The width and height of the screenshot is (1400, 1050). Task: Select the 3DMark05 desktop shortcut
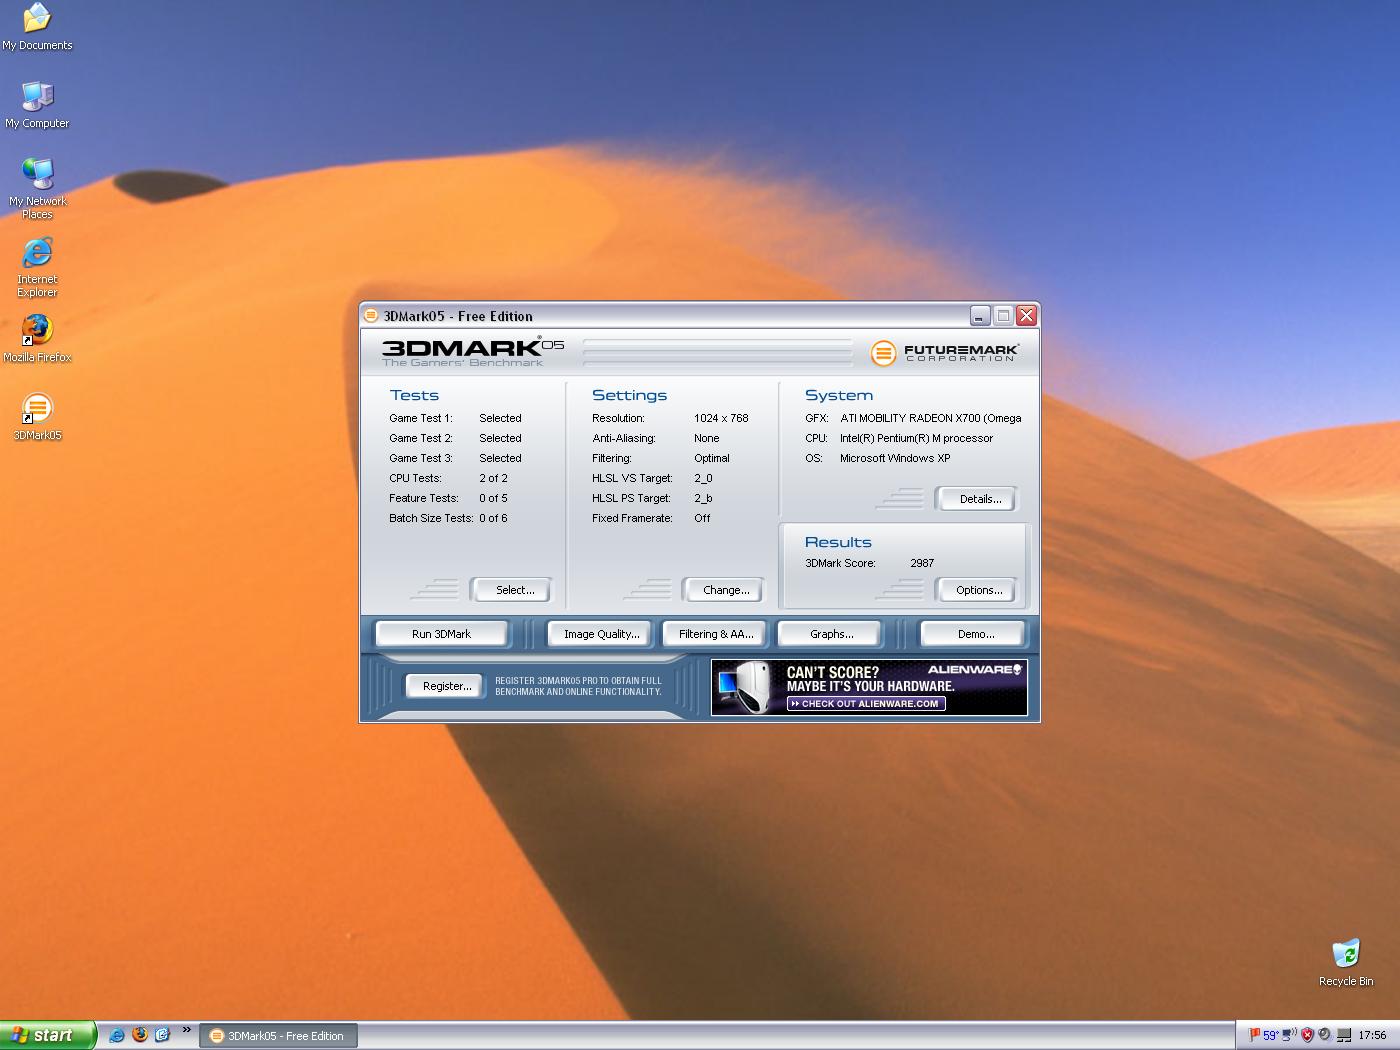click(37, 416)
